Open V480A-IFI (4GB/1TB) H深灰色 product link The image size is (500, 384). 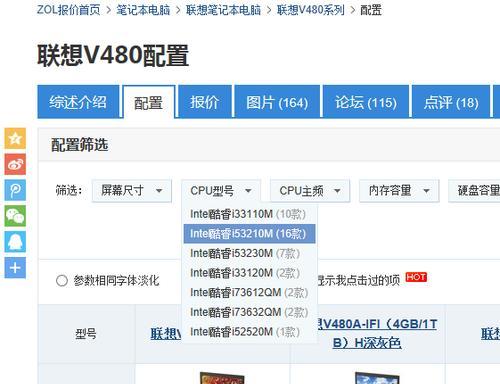pyautogui.click(x=377, y=333)
